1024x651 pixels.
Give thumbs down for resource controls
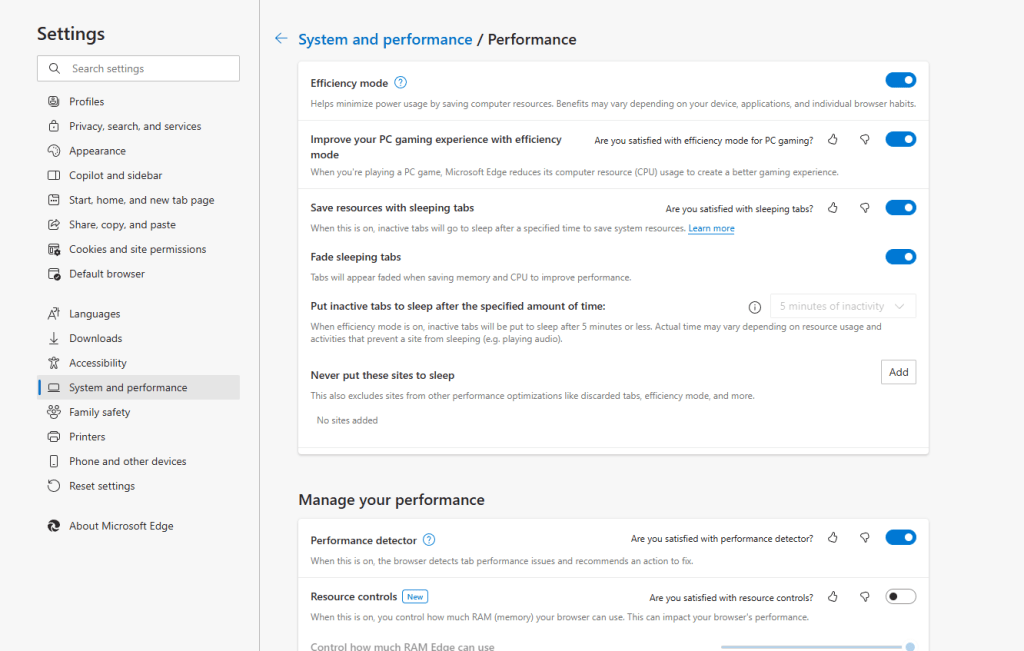865,597
